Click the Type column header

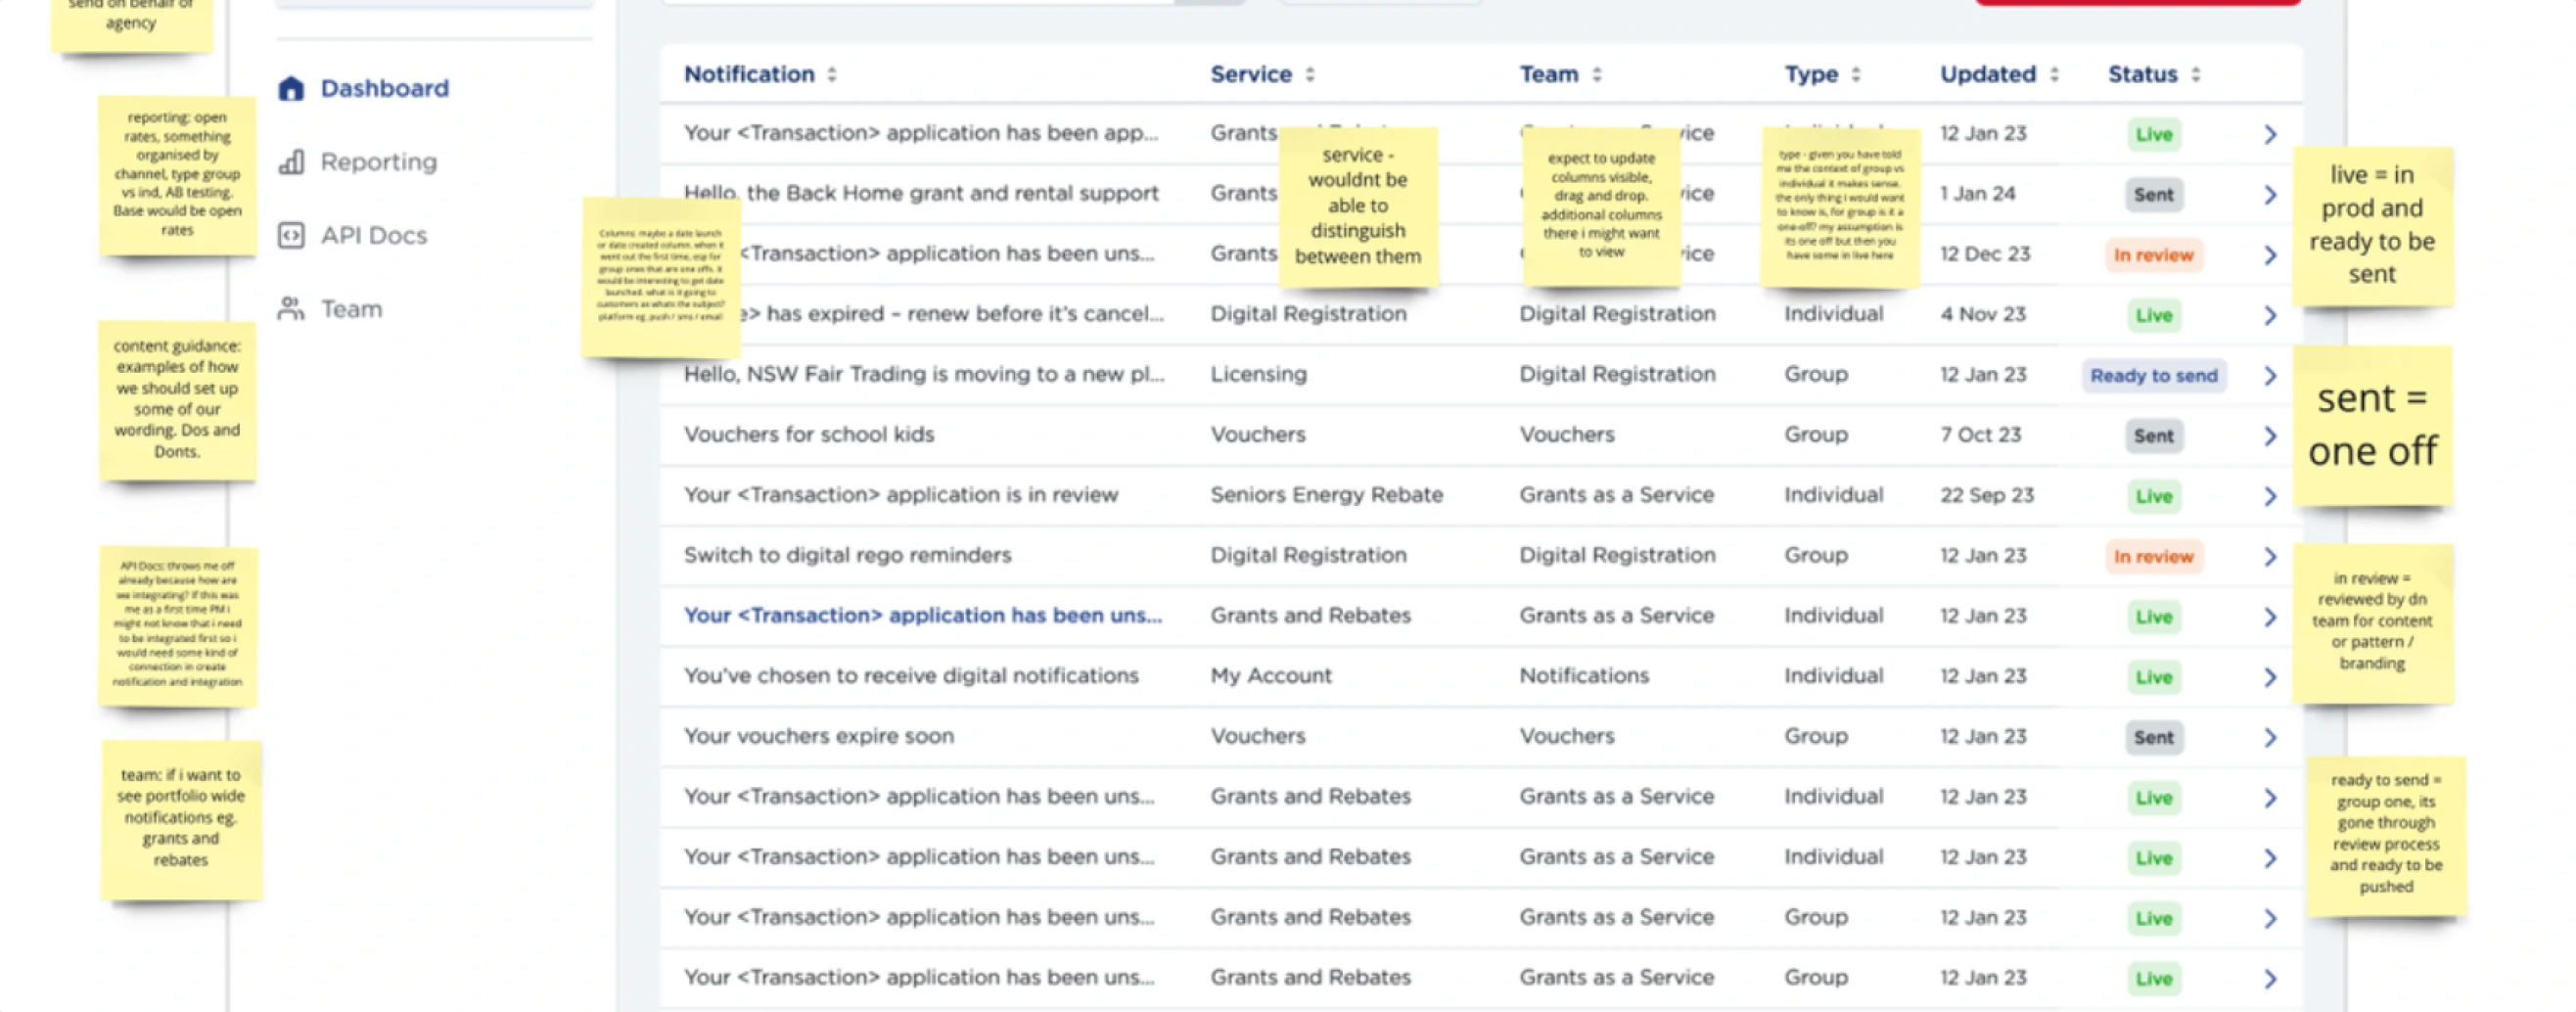pos(1811,74)
